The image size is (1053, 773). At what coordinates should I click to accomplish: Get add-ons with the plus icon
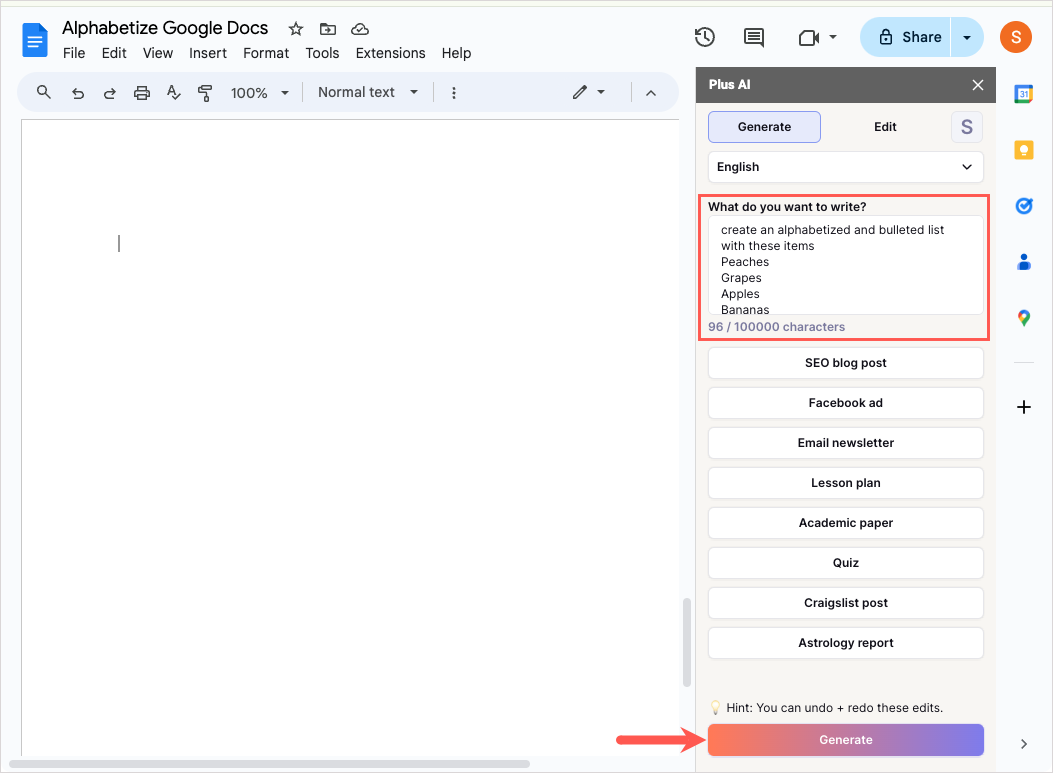coord(1023,407)
